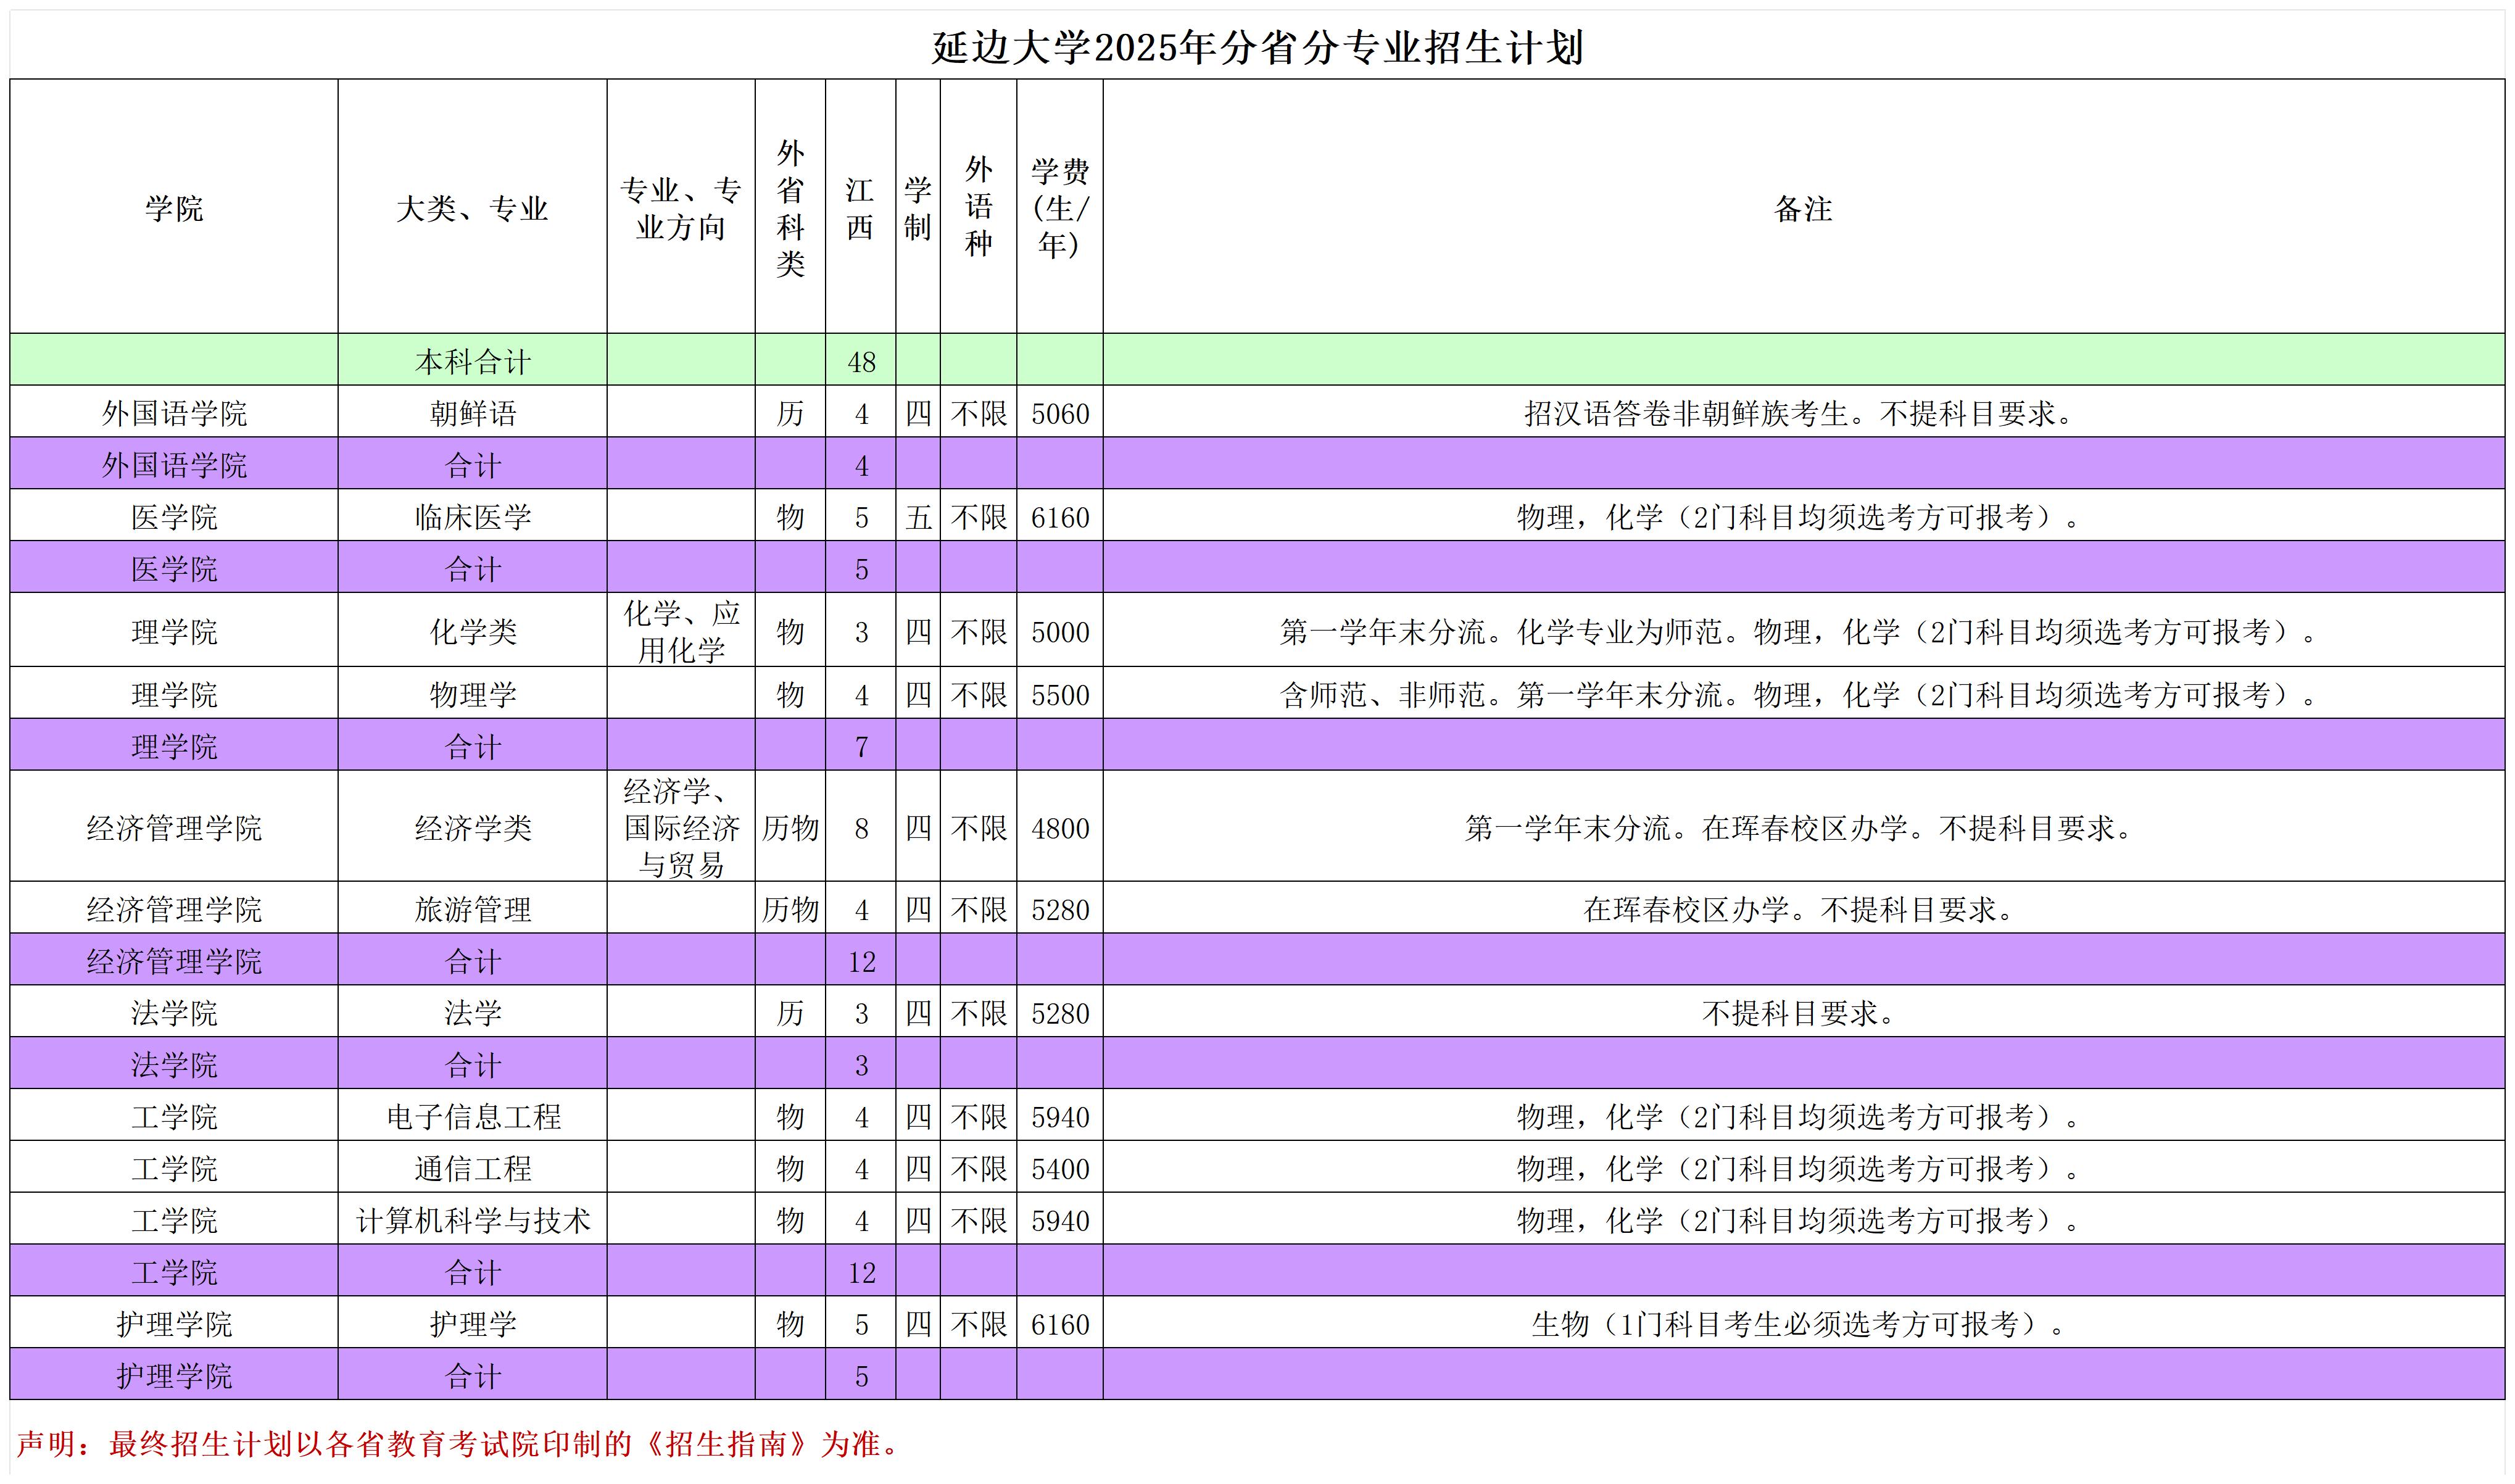Viewport: 2515px width, 1484px height.
Task: Click remark 生物（1门科目考生必须选考方可报考）
Action: point(1803,1323)
